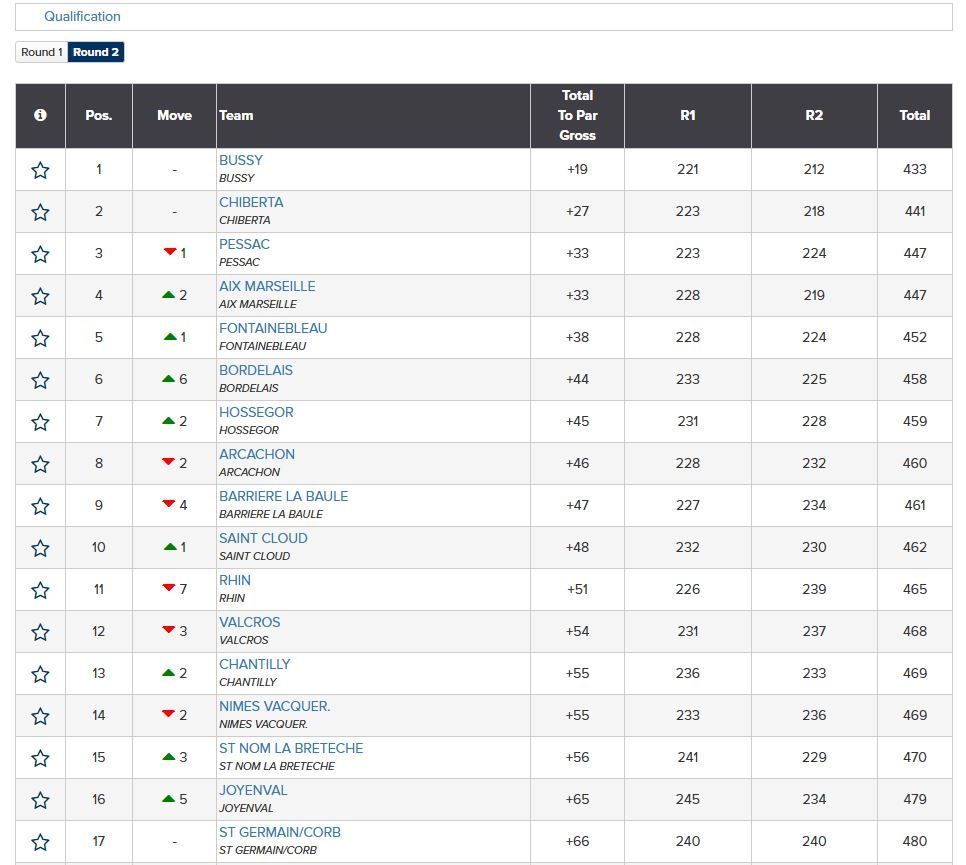Viewport: 966px width, 865px height.
Task: View the JOYENVAL team link
Action: (x=253, y=790)
